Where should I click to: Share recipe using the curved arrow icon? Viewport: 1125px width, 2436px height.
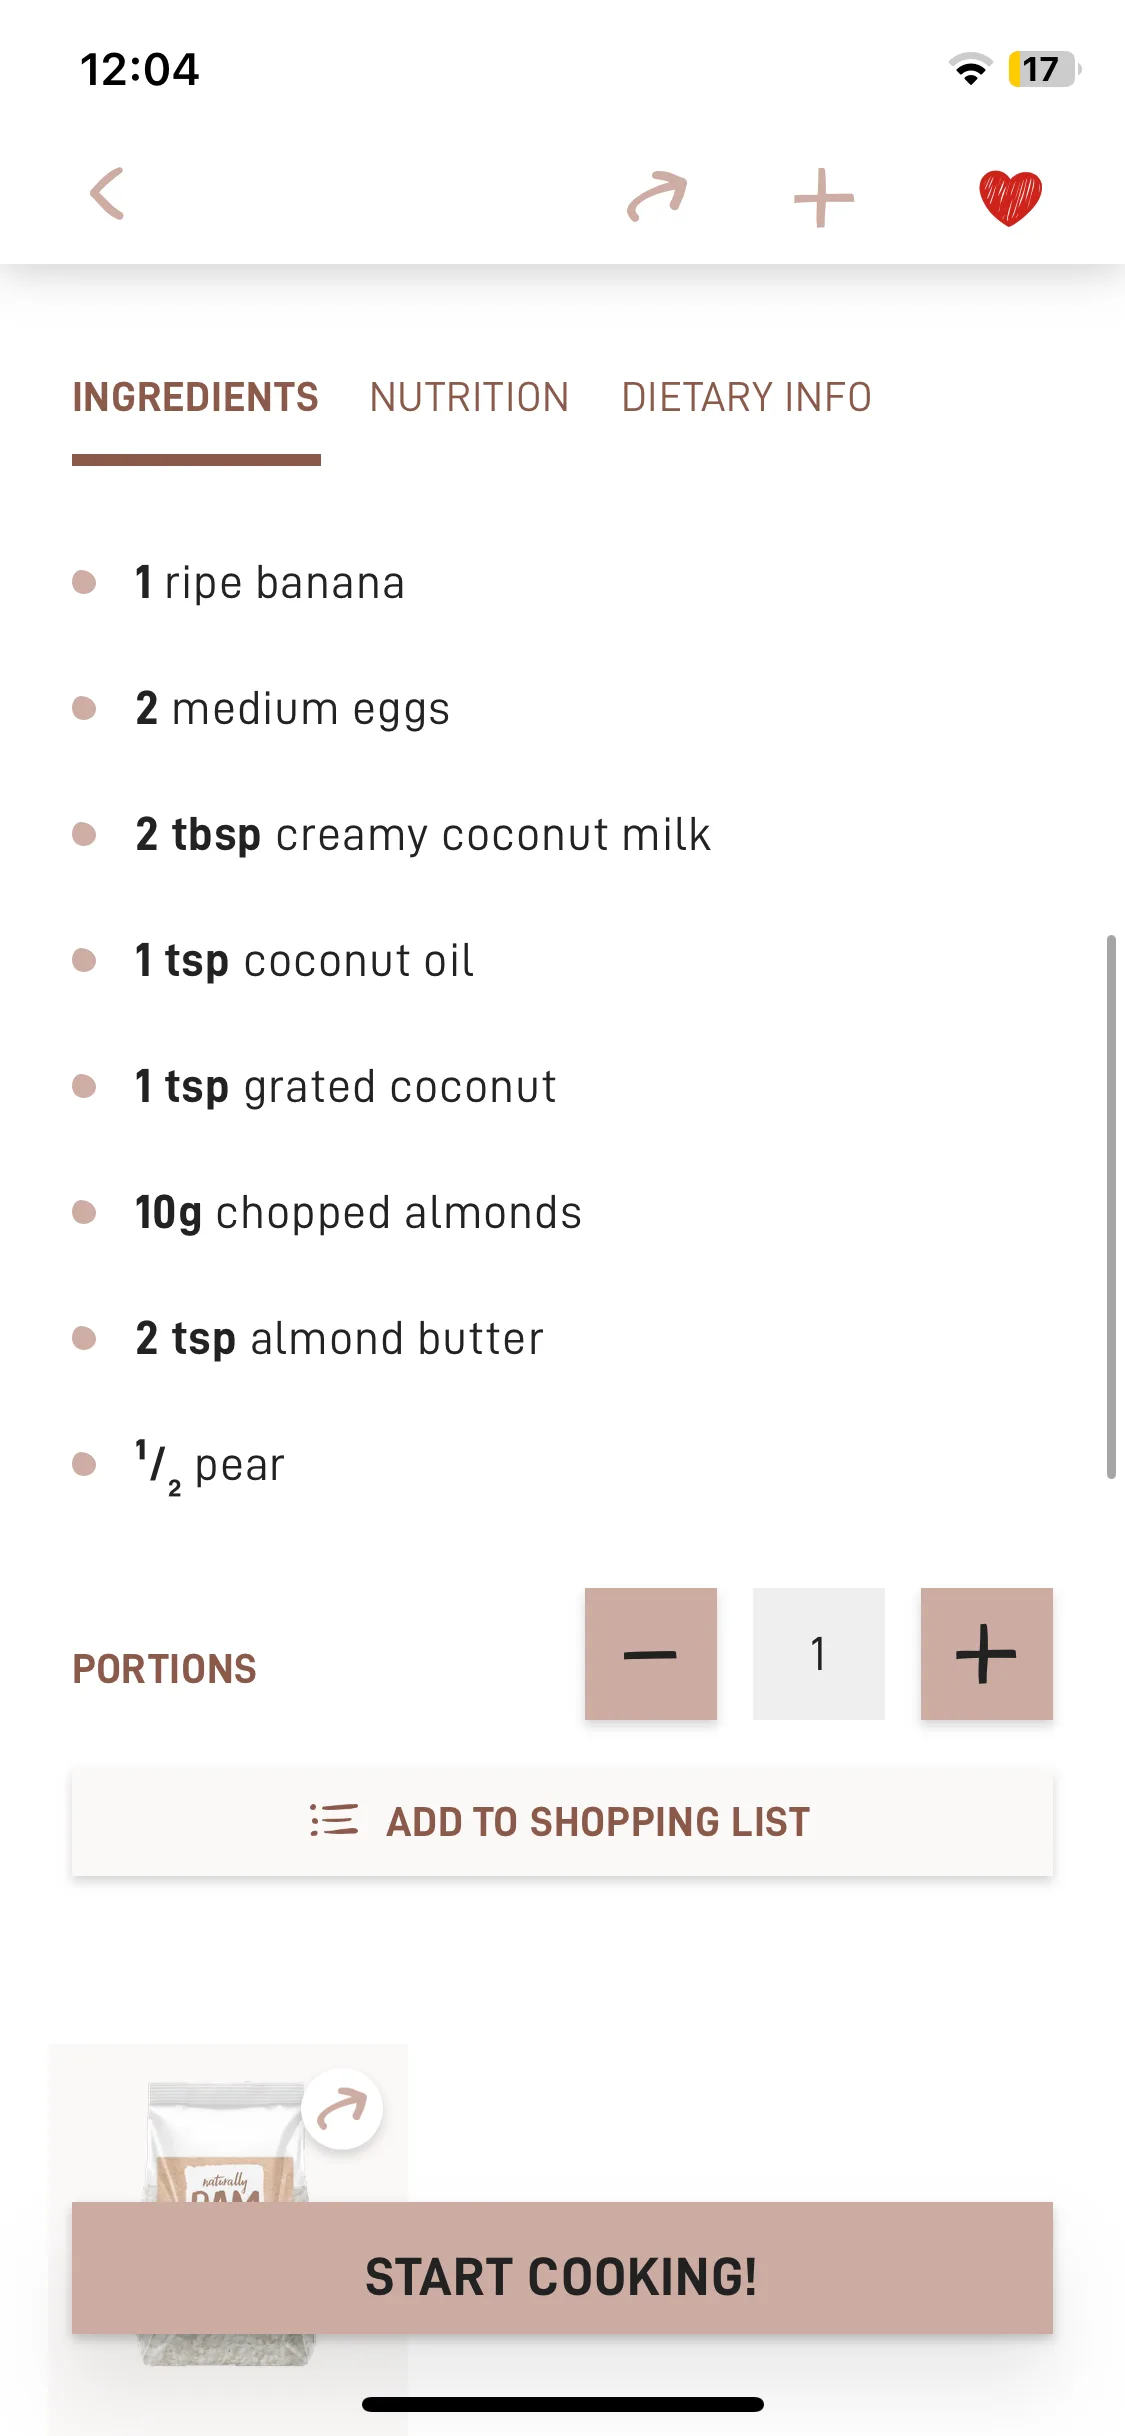(657, 196)
